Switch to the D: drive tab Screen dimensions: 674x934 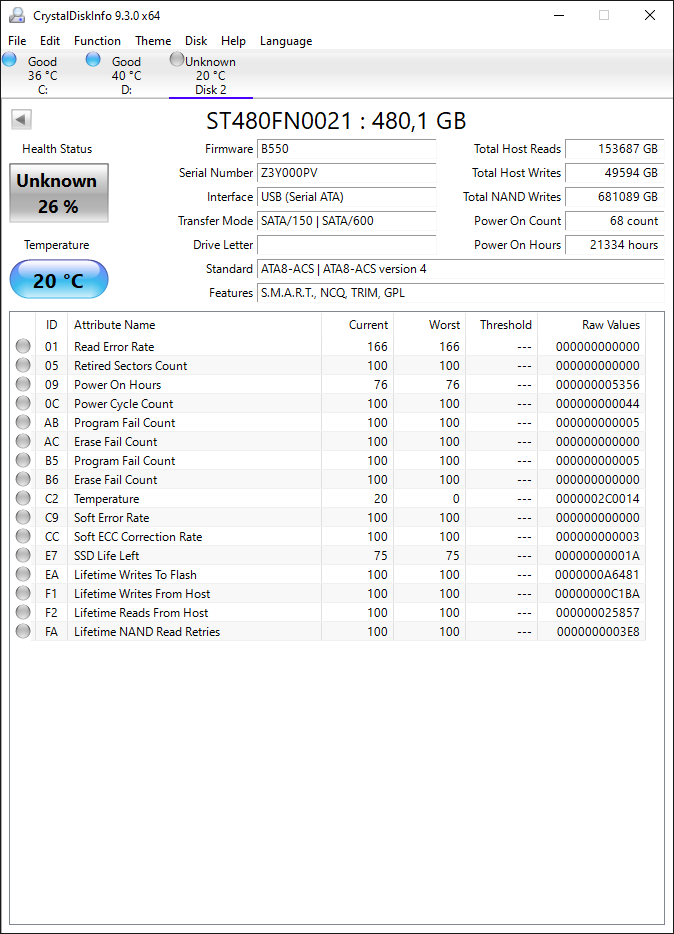[126, 75]
